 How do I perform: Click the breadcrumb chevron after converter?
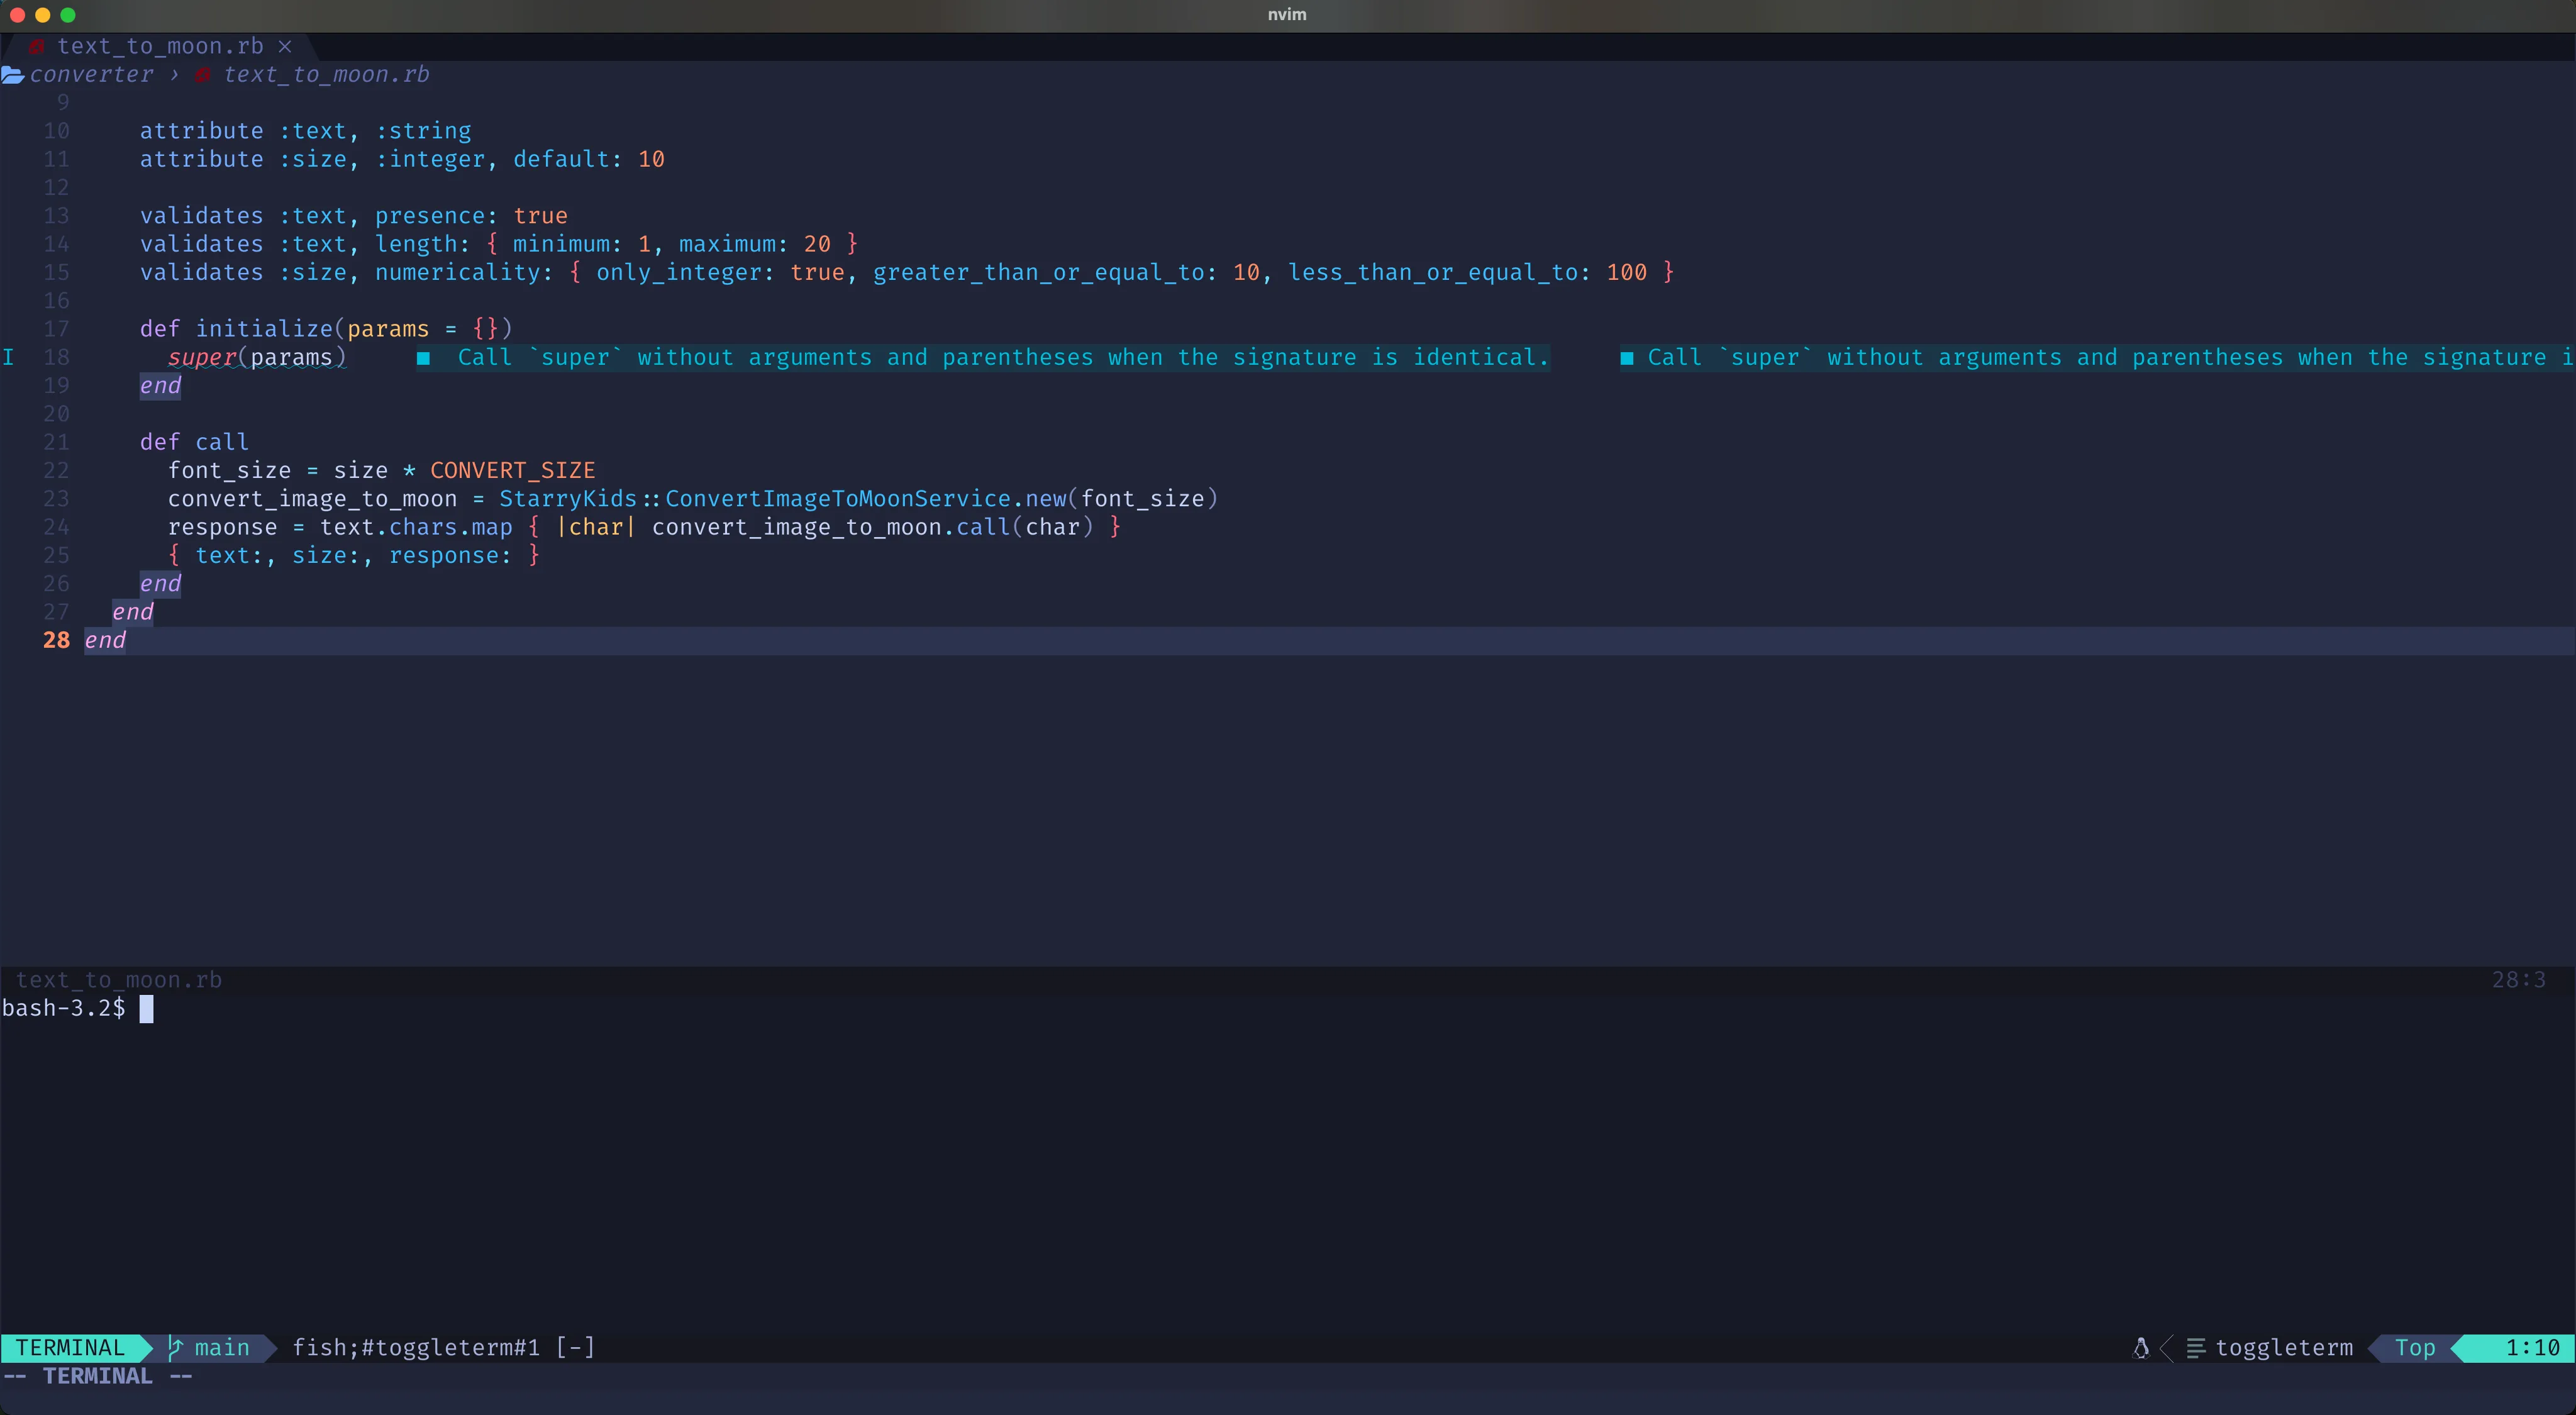(174, 75)
